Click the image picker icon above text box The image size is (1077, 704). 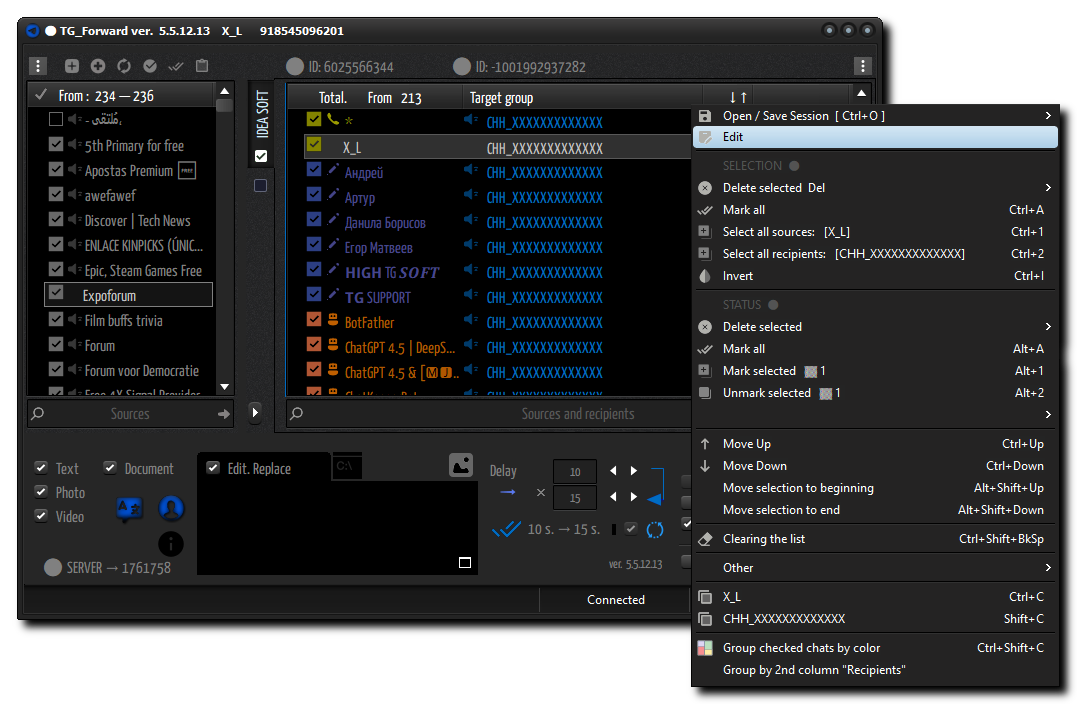click(x=461, y=465)
